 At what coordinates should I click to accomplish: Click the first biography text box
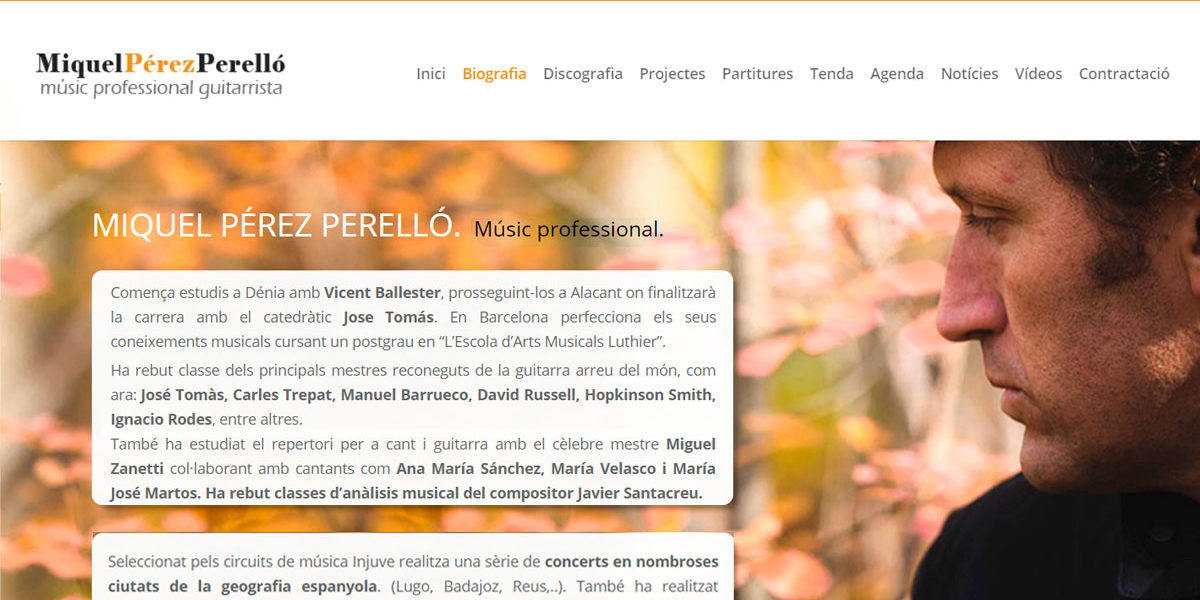[412, 387]
